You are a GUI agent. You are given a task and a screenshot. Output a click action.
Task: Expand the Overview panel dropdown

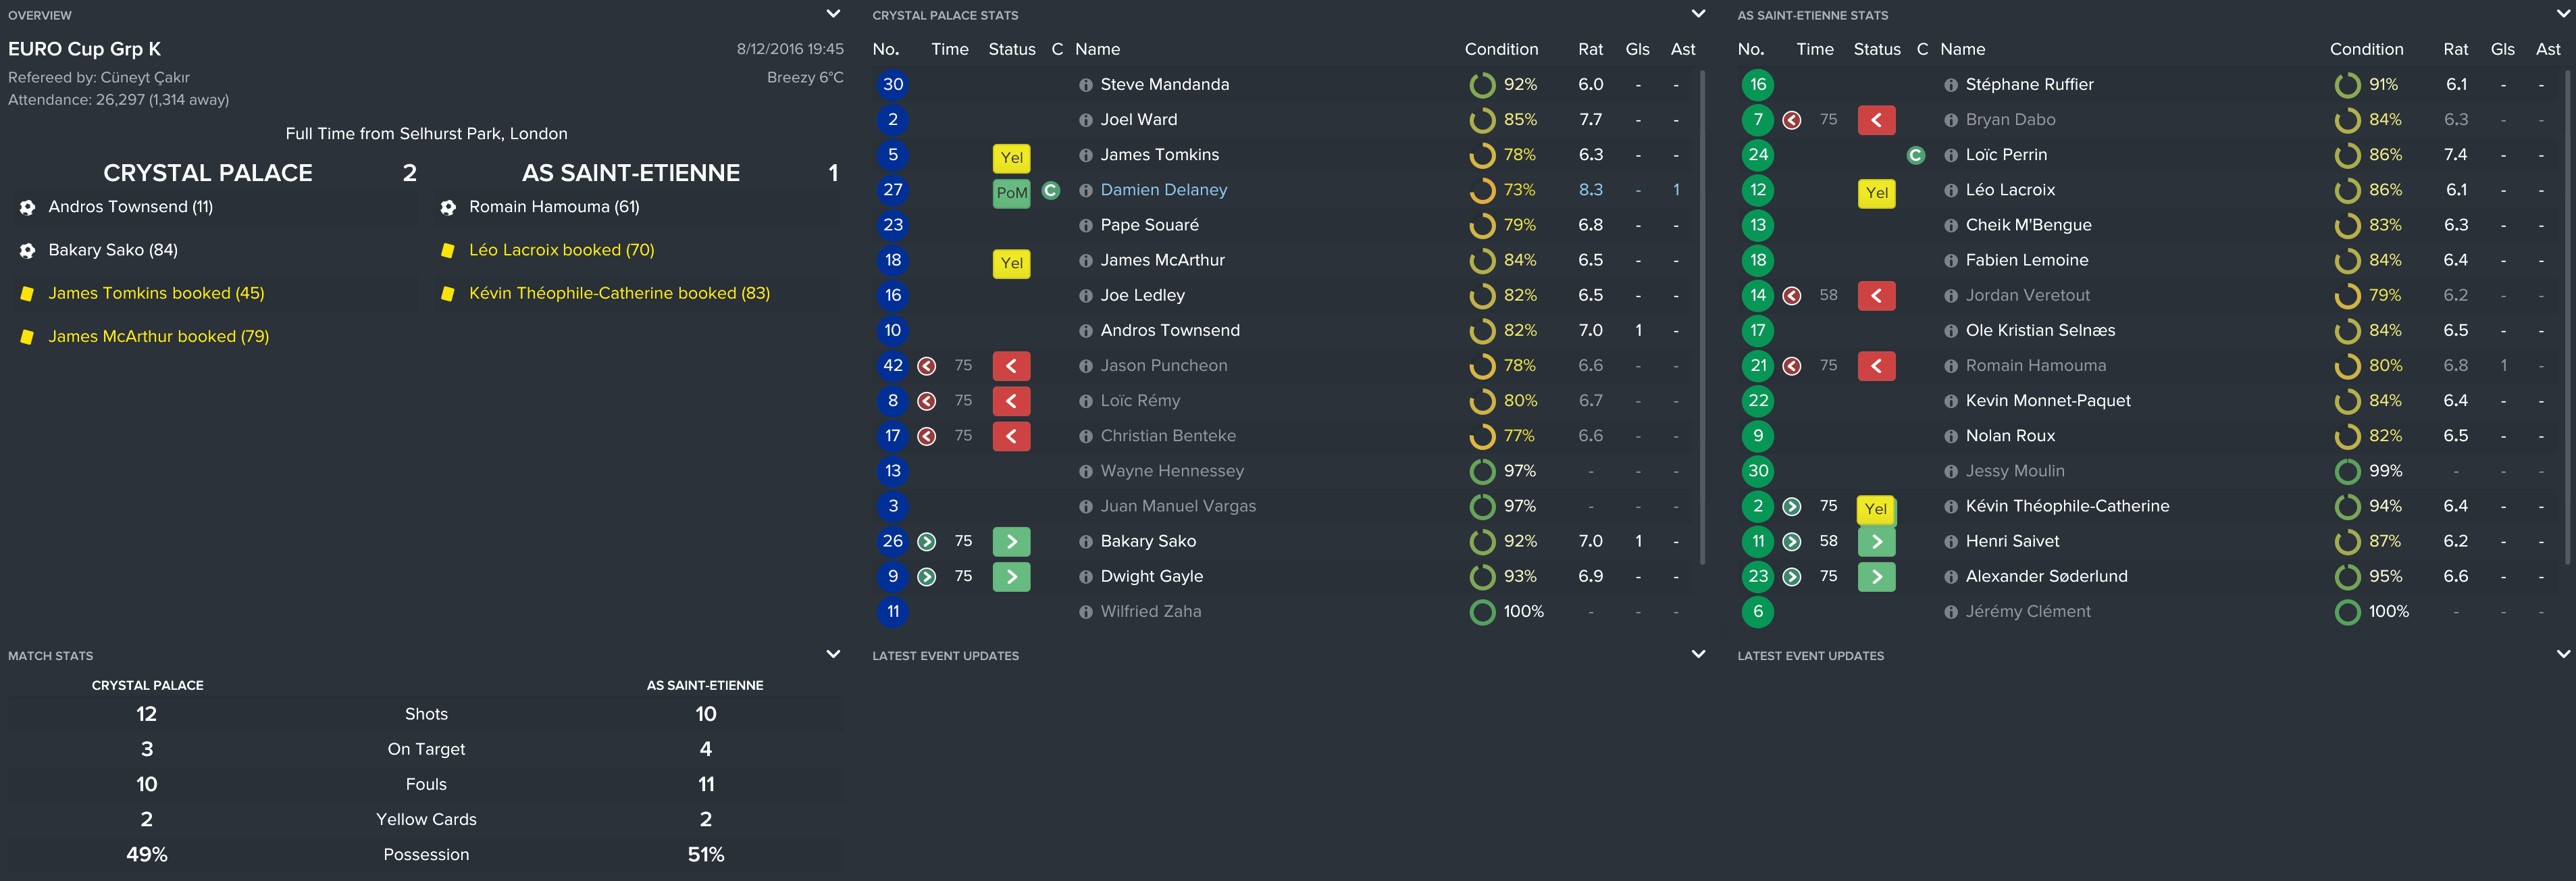(832, 14)
